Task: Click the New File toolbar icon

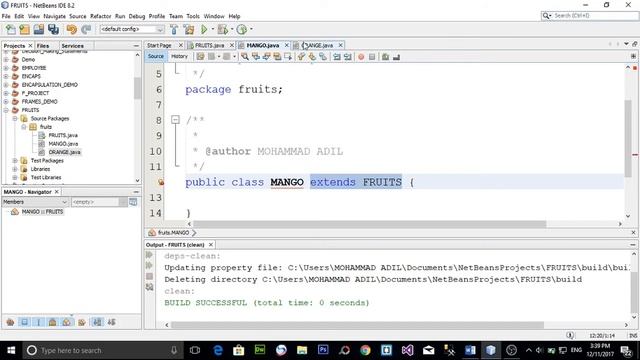Action: tap(11, 29)
